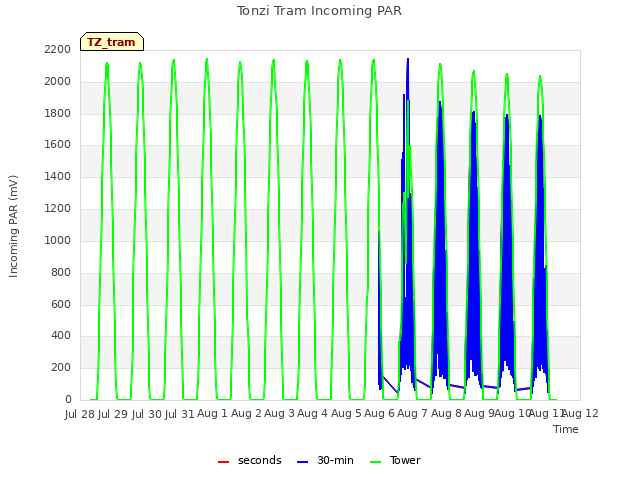Click the blue 30-min data cluster on Aug 7

pyautogui.click(x=440, y=245)
